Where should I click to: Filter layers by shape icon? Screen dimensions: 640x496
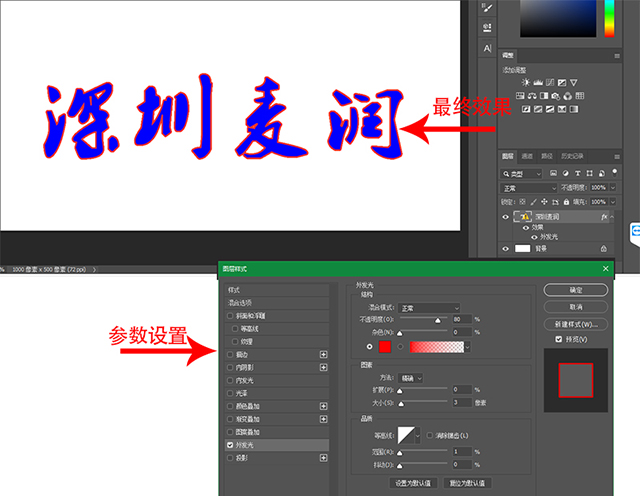(589, 173)
